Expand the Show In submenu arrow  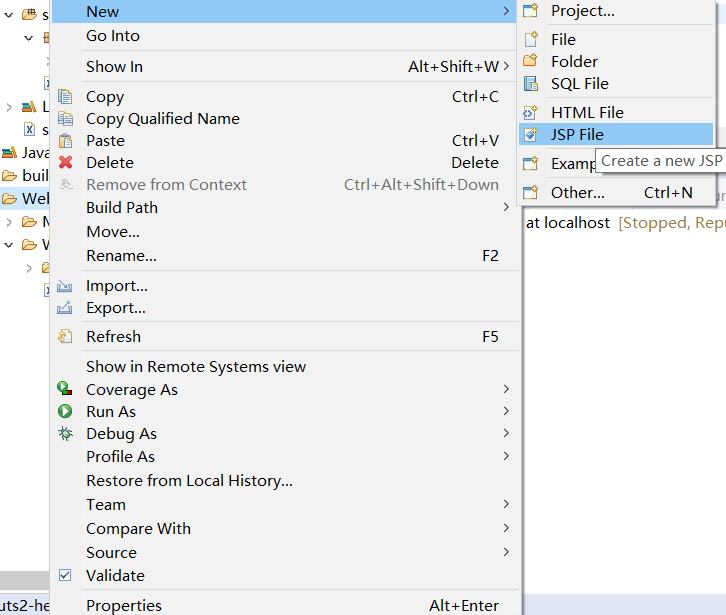pos(506,66)
